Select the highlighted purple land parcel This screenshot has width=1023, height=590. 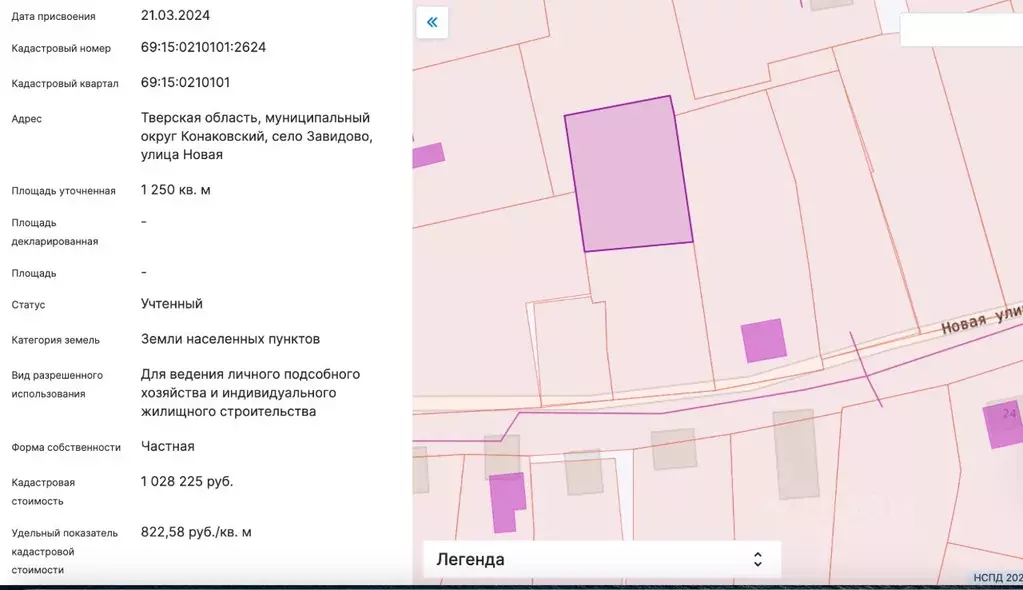click(x=628, y=174)
